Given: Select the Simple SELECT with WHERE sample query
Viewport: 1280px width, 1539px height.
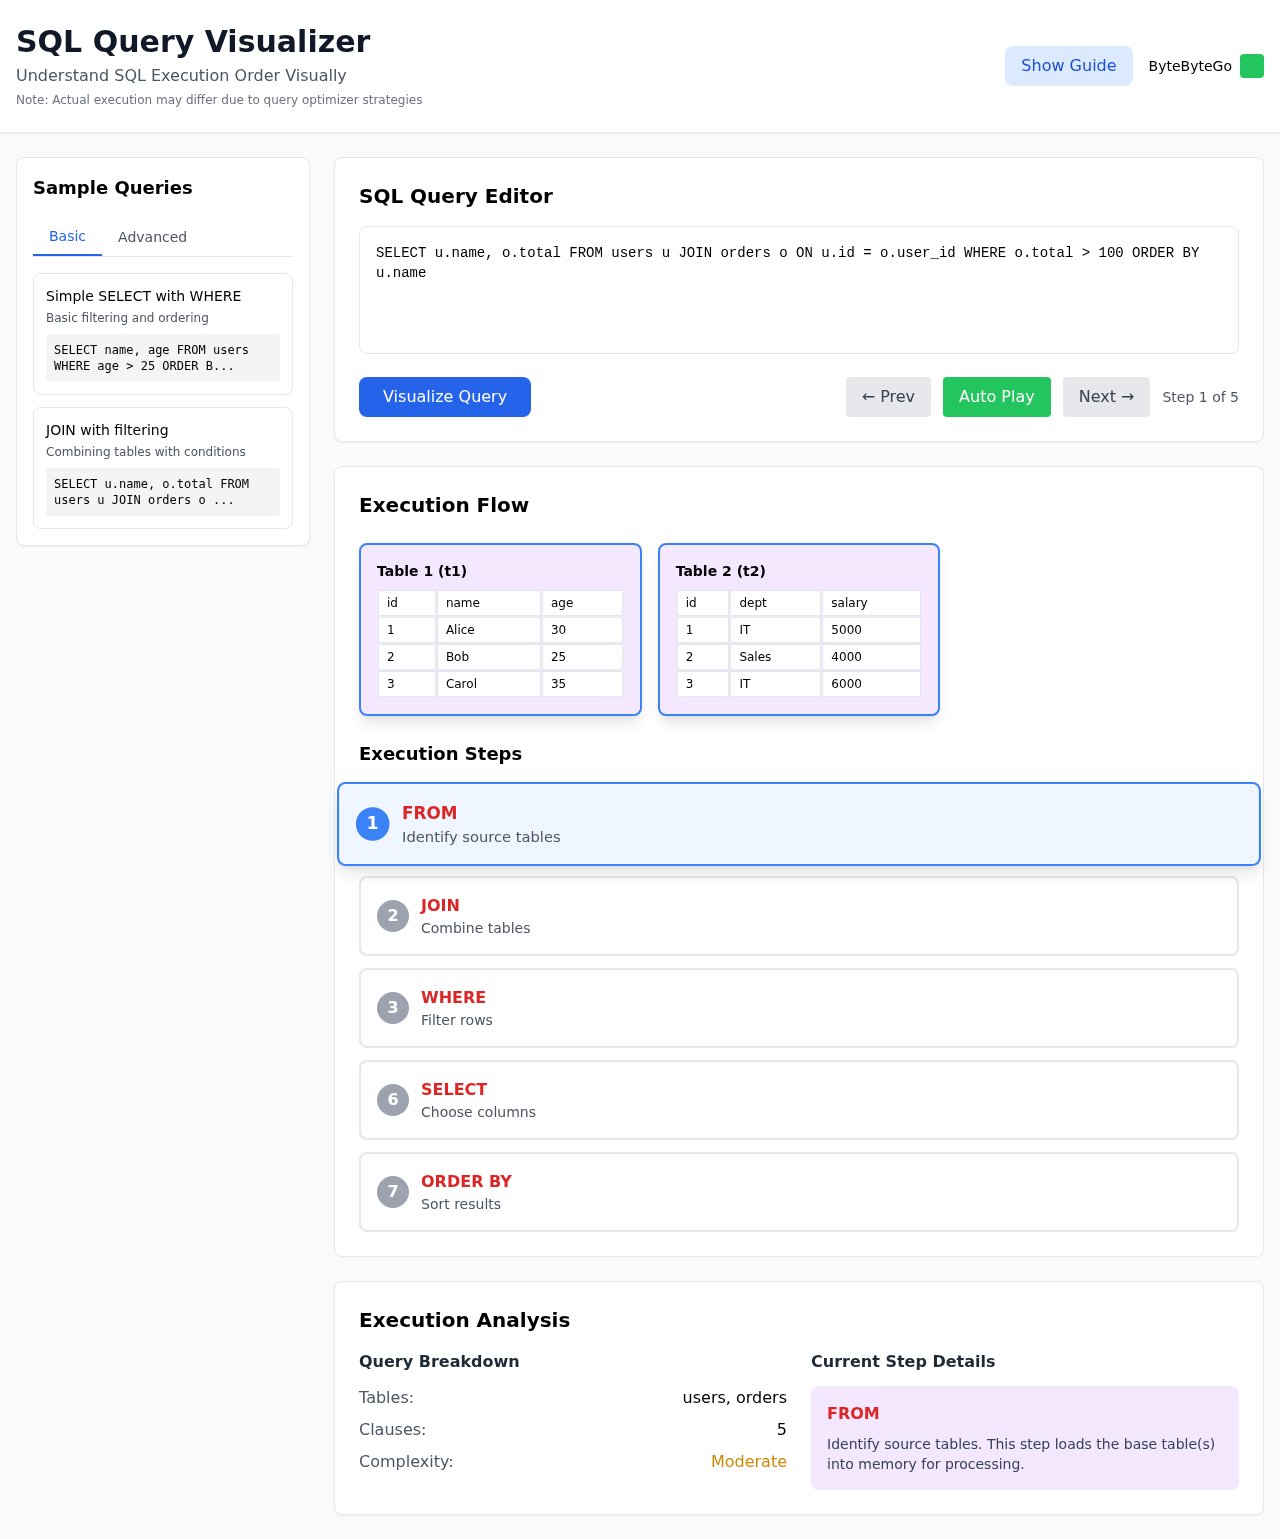Looking at the screenshot, I should (162, 333).
